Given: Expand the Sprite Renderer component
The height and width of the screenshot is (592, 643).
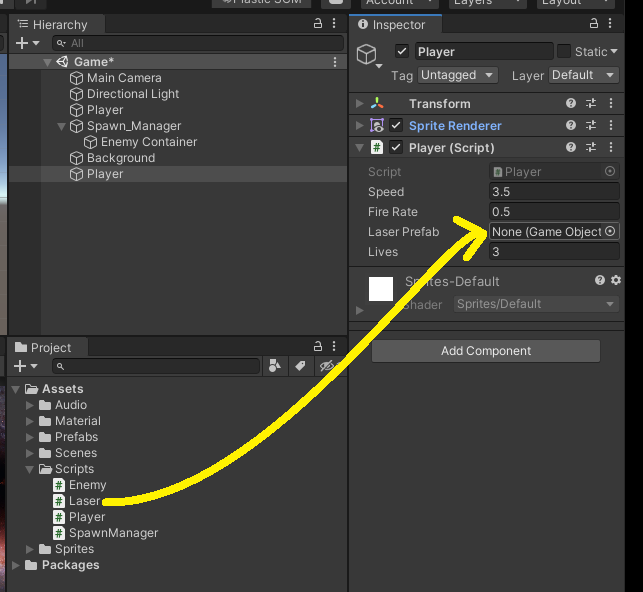Looking at the screenshot, I should (360, 125).
